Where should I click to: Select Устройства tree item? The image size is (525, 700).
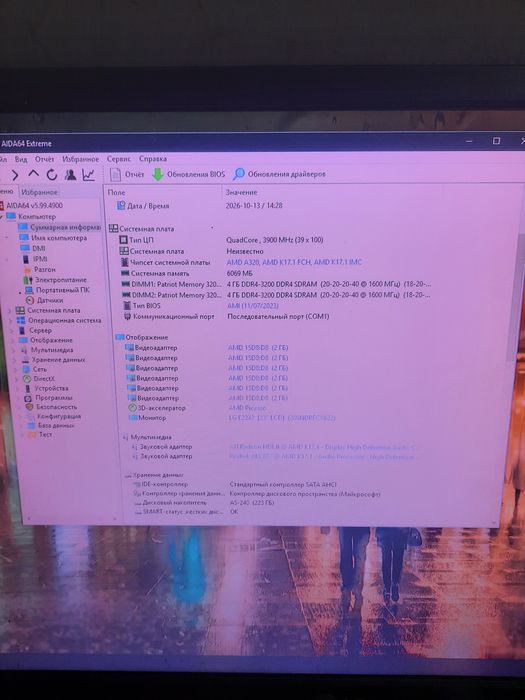(x=52, y=388)
